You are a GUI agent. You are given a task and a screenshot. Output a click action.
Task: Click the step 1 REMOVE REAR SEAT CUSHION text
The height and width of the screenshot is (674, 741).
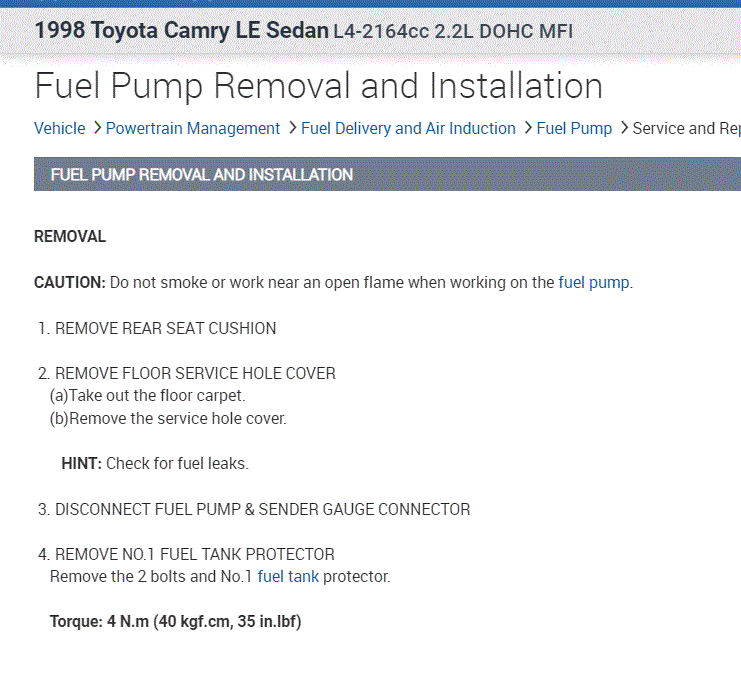(x=165, y=328)
